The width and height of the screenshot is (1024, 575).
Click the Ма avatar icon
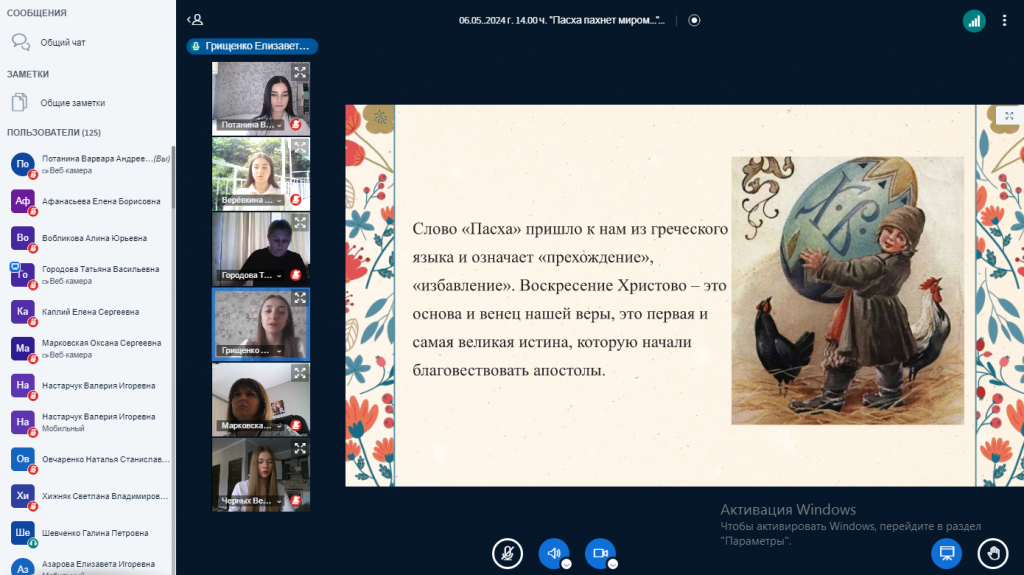[23, 348]
